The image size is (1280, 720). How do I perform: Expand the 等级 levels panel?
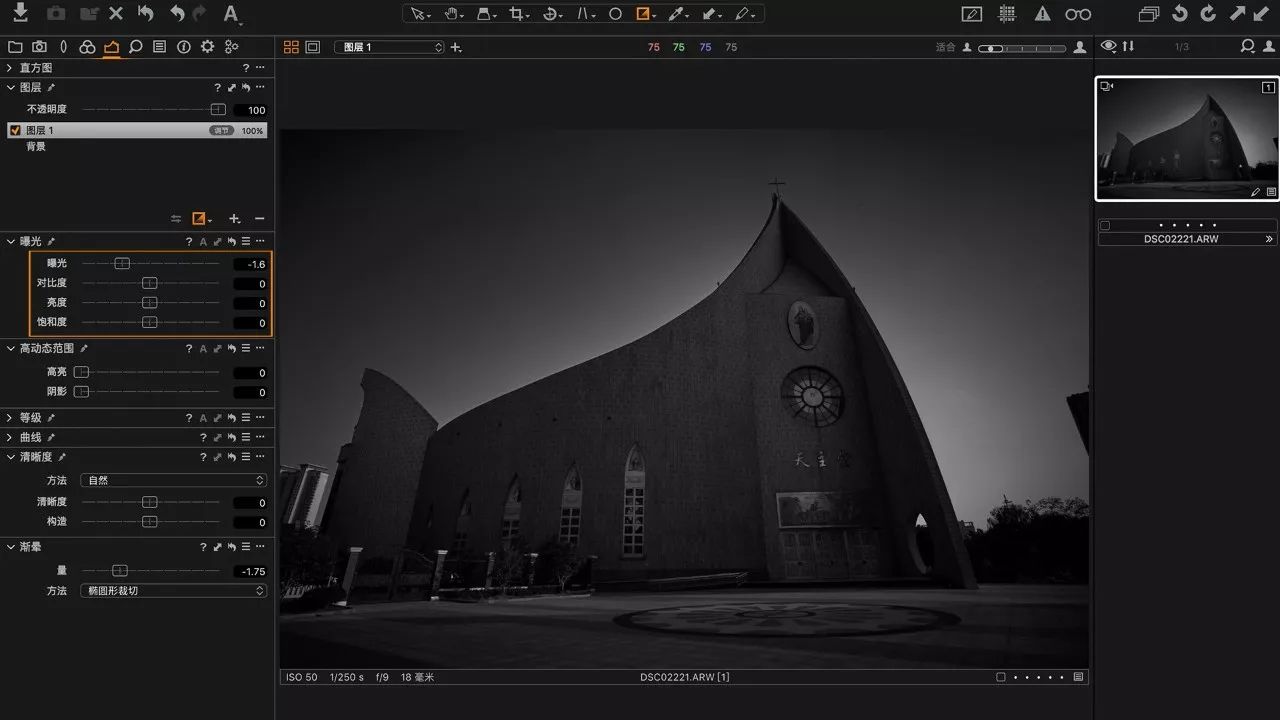[9, 418]
